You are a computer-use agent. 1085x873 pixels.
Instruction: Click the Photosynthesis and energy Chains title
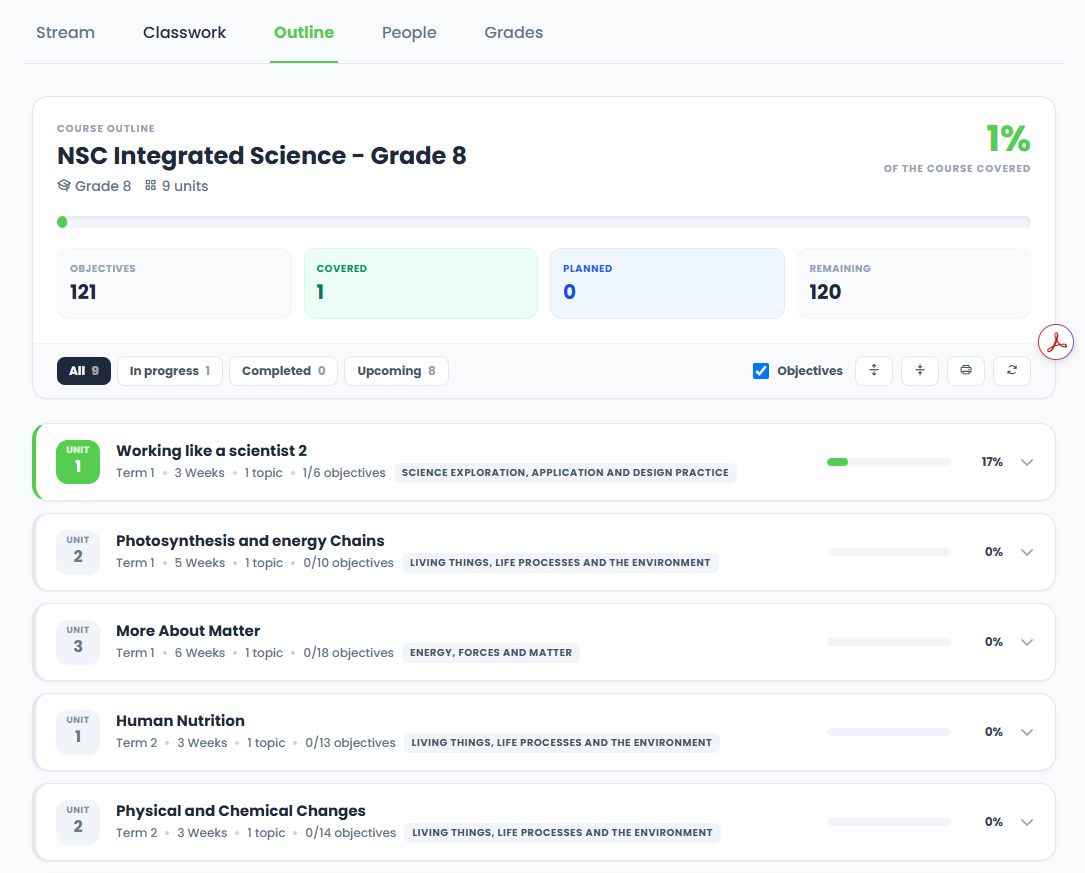[x=250, y=540]
